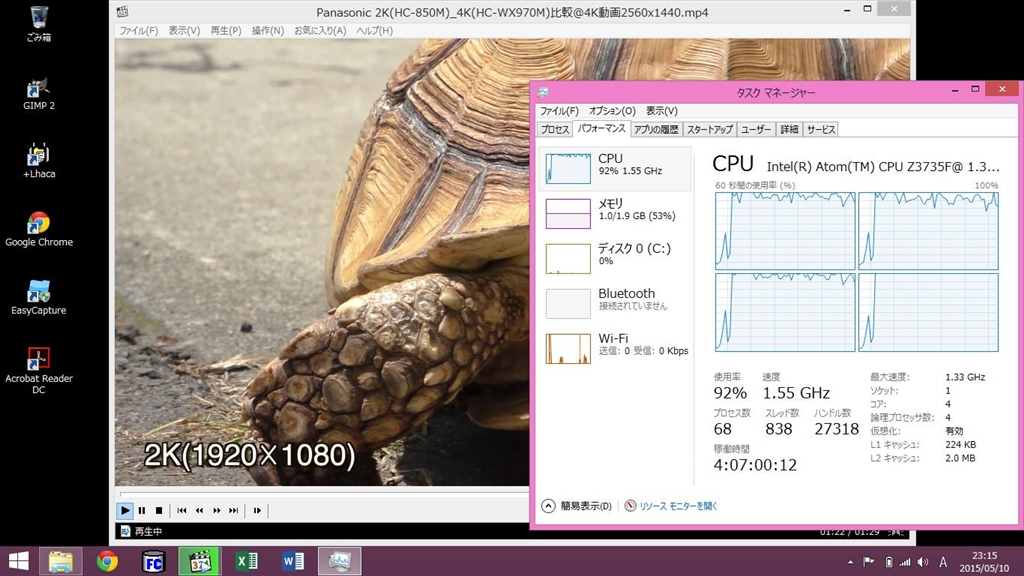The height and width of the screenshot is (576, 1024).
Task: Show hidden system tray icons
Action: tap(850, 562)
